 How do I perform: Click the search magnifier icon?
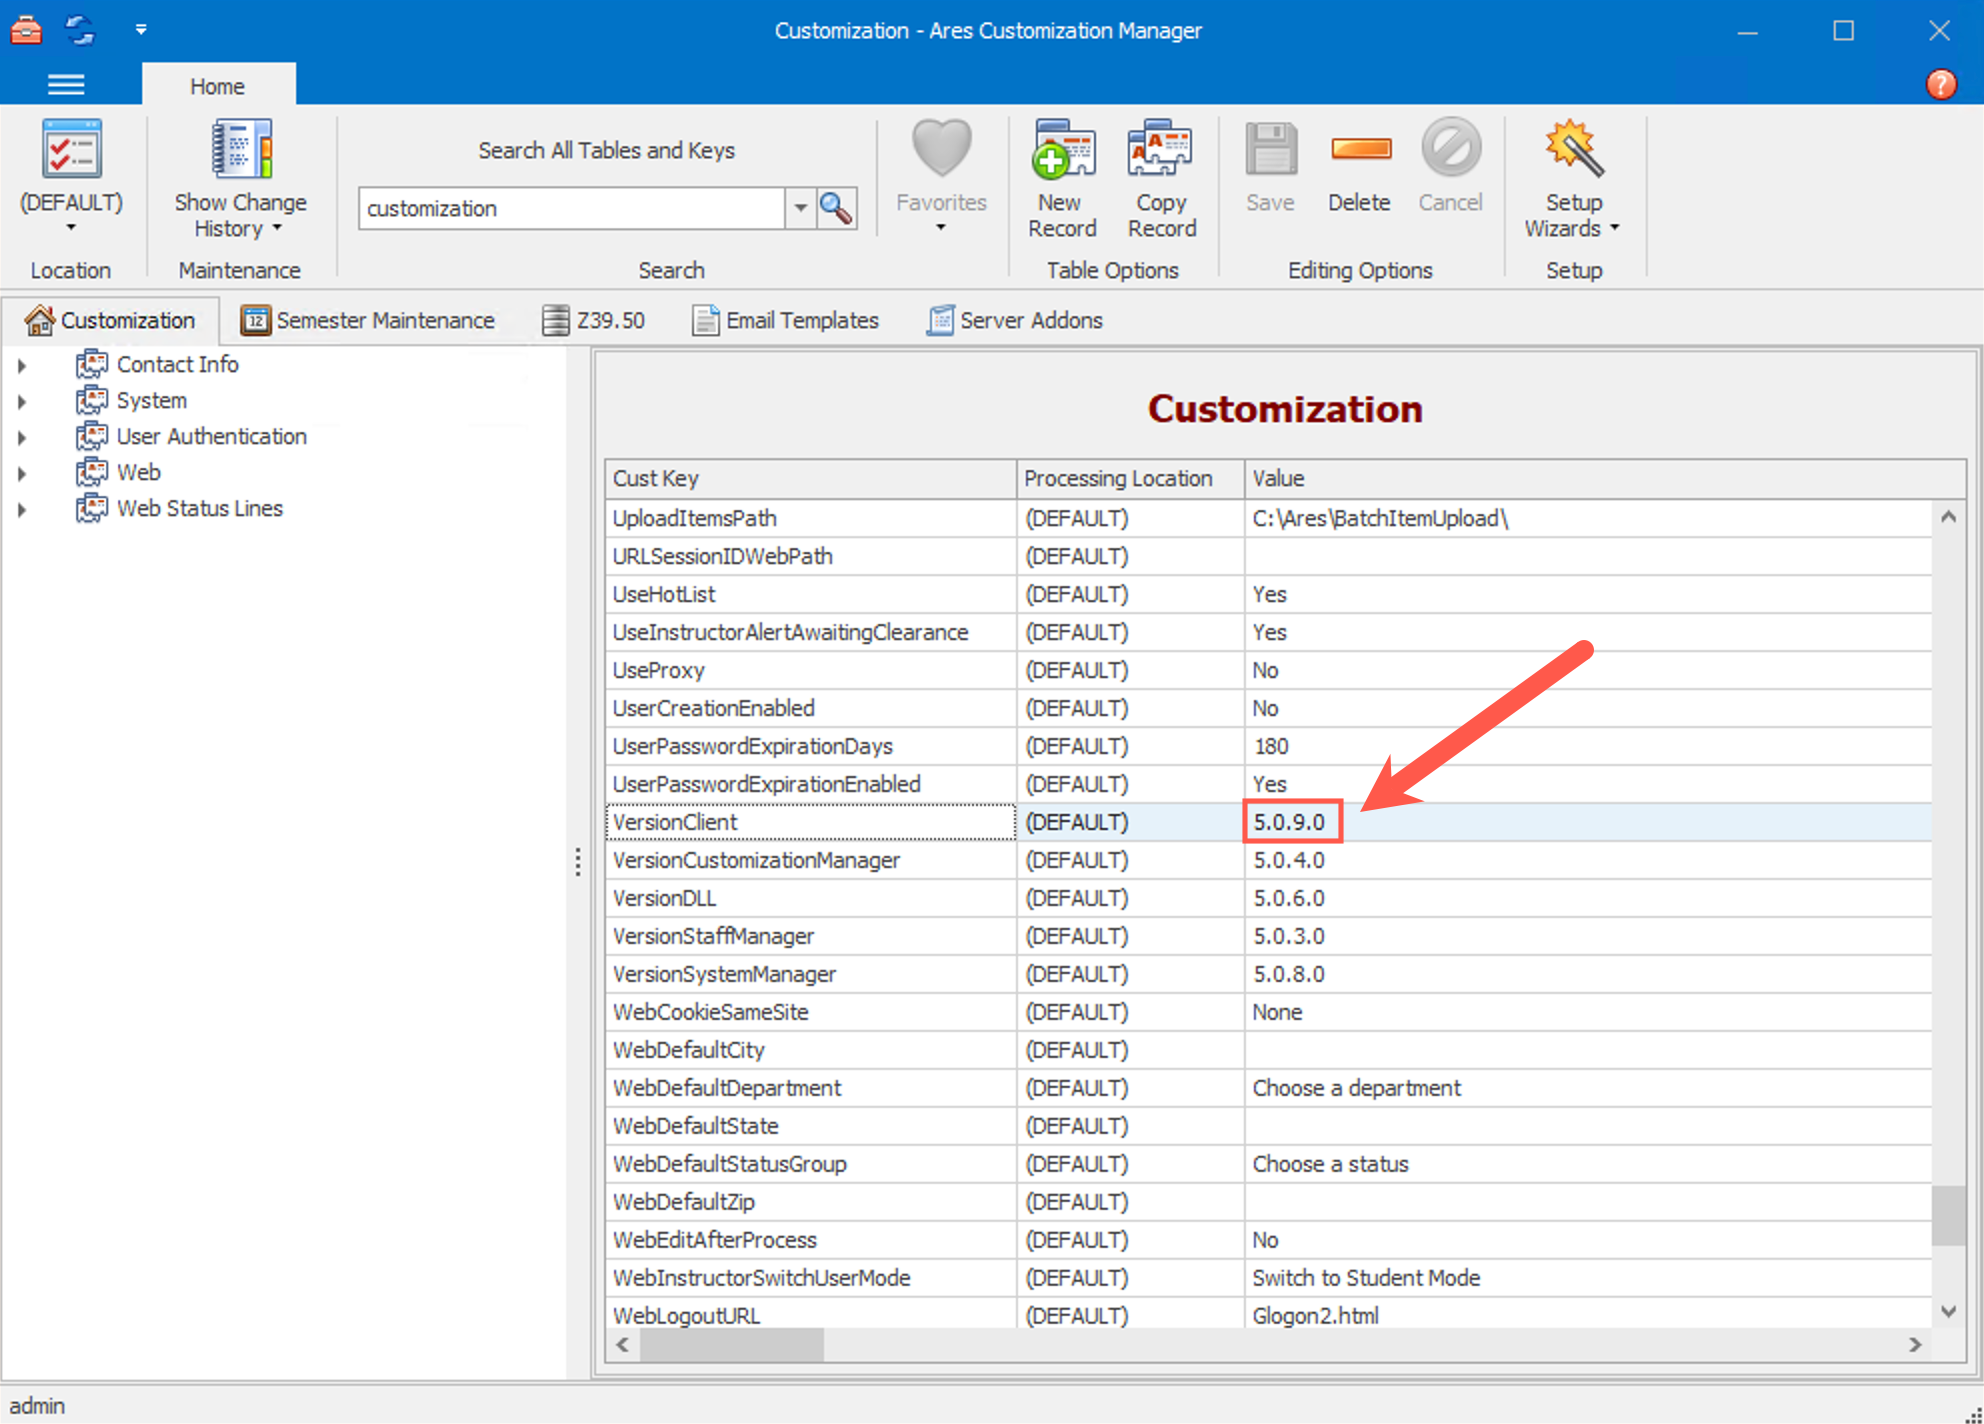click(836, 208)
